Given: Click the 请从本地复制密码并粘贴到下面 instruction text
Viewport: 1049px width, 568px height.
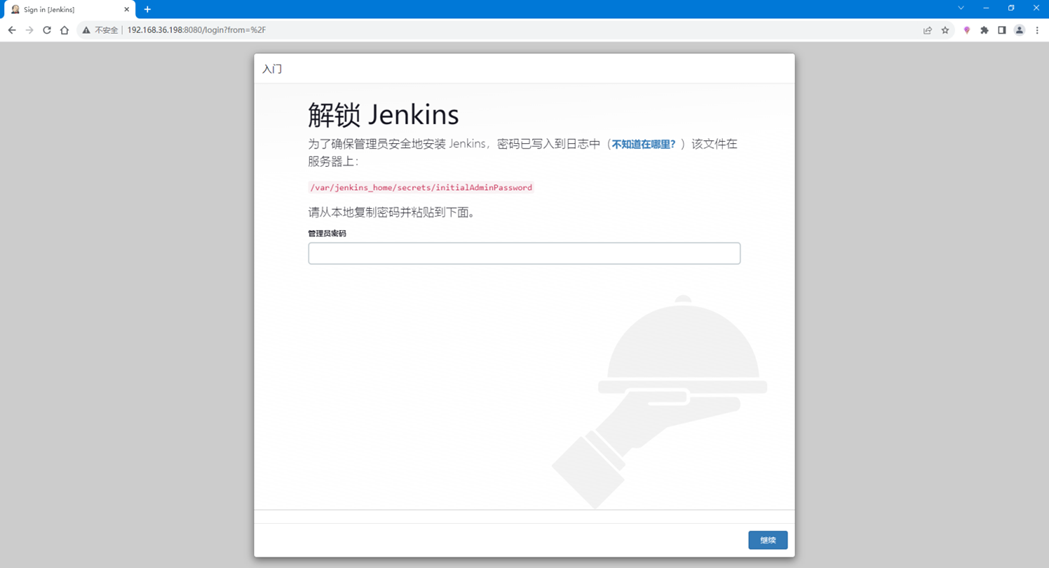Looking at the screenshot, I should click(391, 213).
